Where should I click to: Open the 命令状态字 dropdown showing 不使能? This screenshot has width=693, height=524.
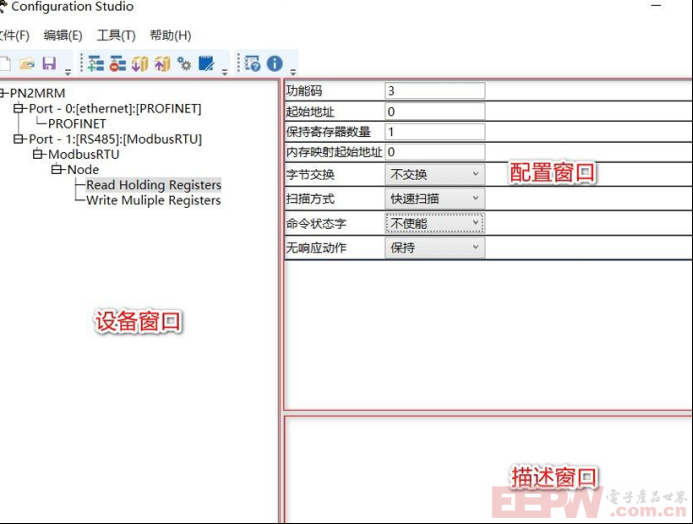[x=434, y=223]
